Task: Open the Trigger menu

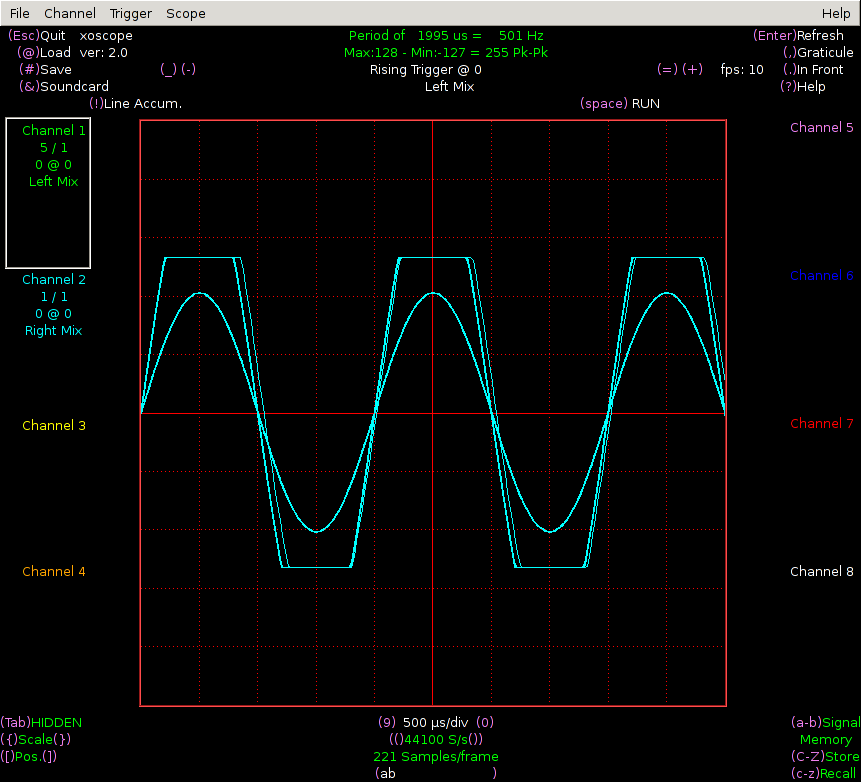Action: point(131,13)
